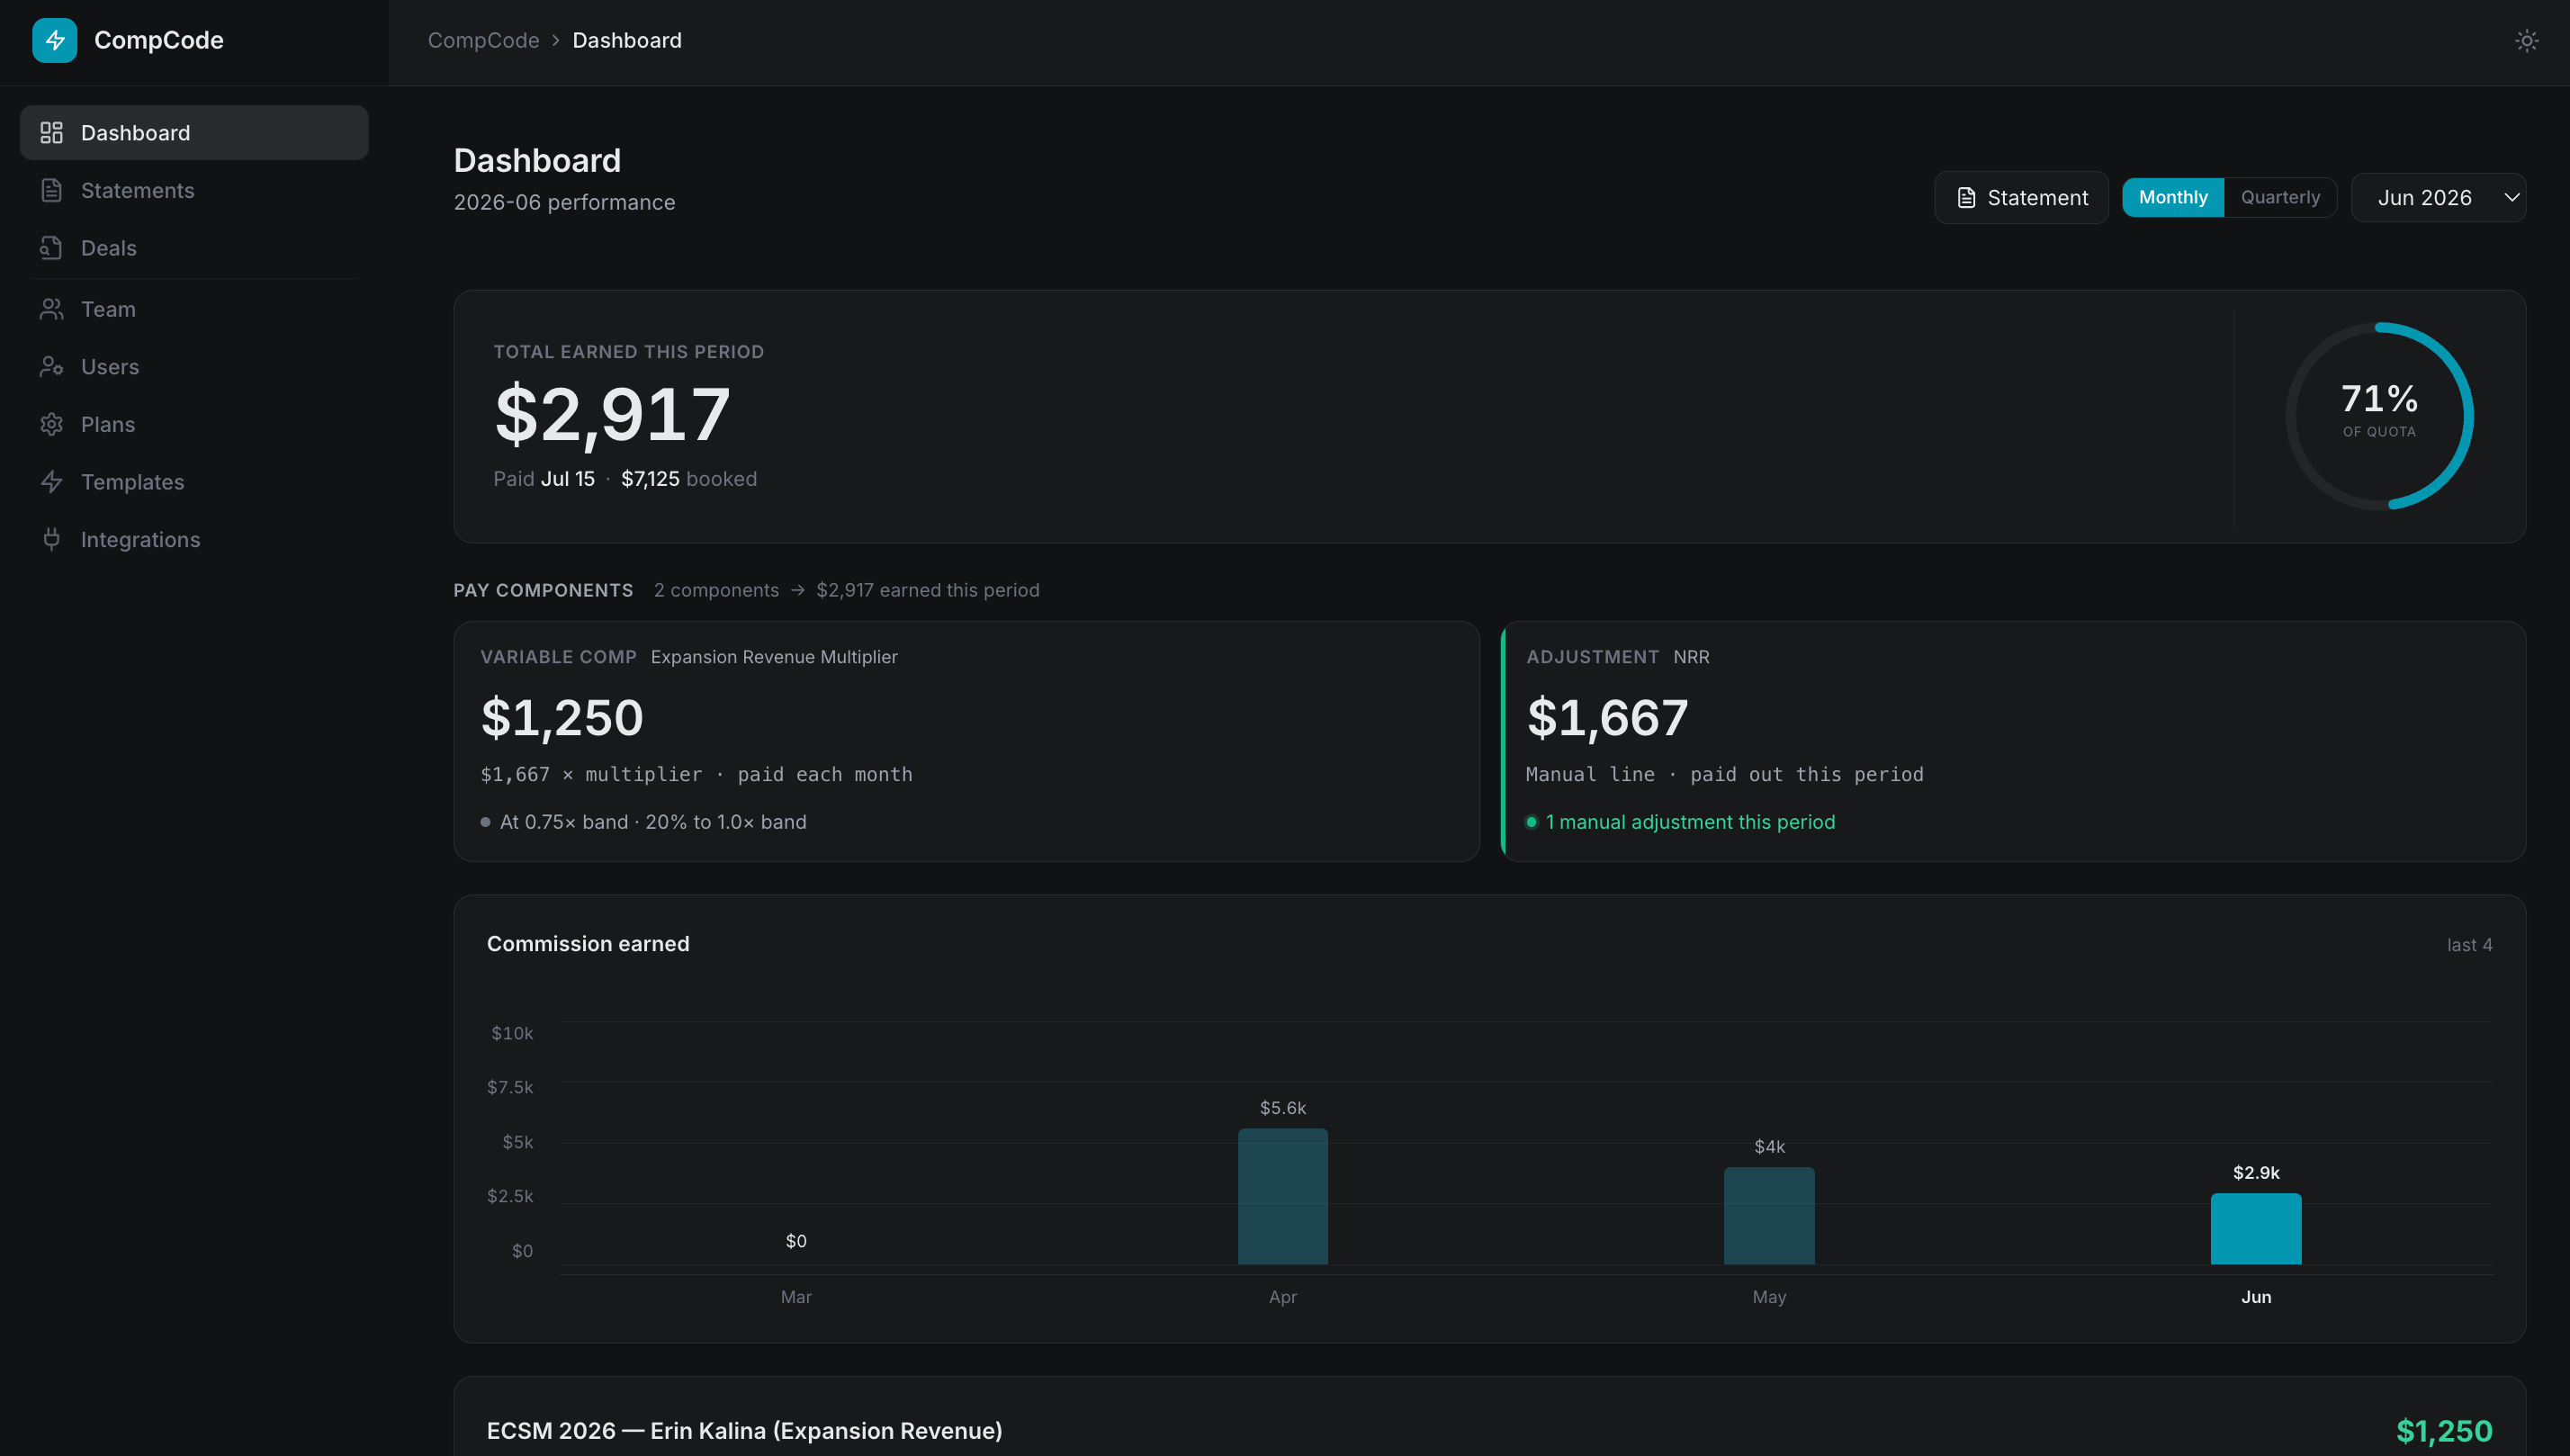
Task: Click the Team people icon
Action: pos(51,309)
